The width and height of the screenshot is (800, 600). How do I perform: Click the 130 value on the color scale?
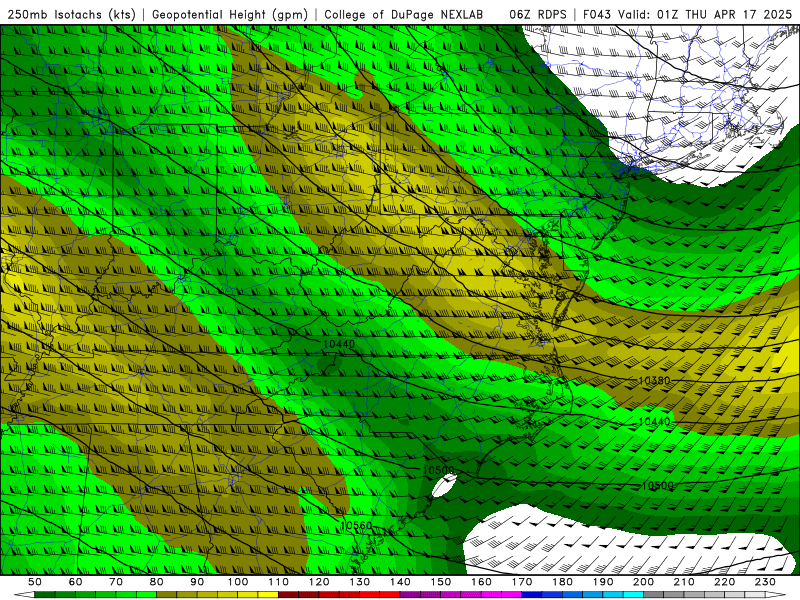(x=360, y=582)
